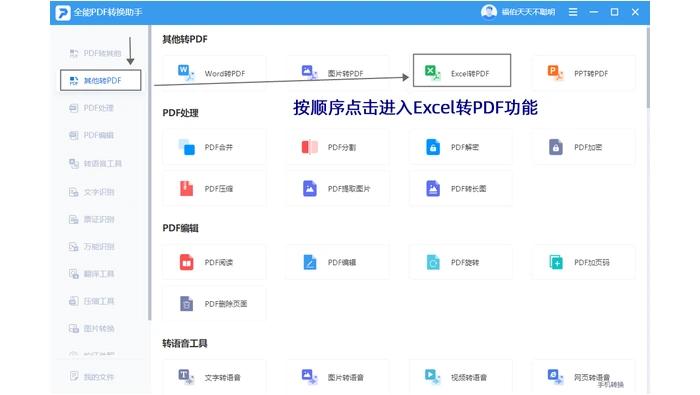Click the 转语音工具 section heading

(x=185, y=343)
